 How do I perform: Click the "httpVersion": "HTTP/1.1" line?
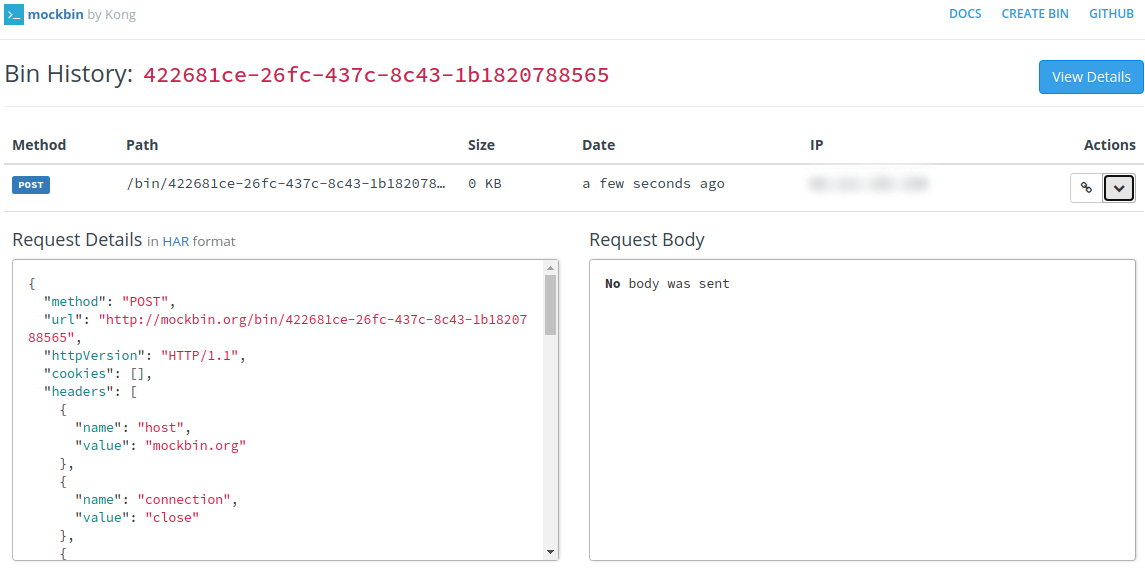point(145,355)
